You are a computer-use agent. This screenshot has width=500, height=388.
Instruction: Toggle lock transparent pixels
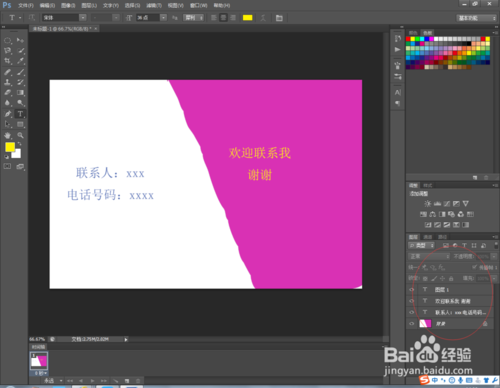tap(425, 278)
